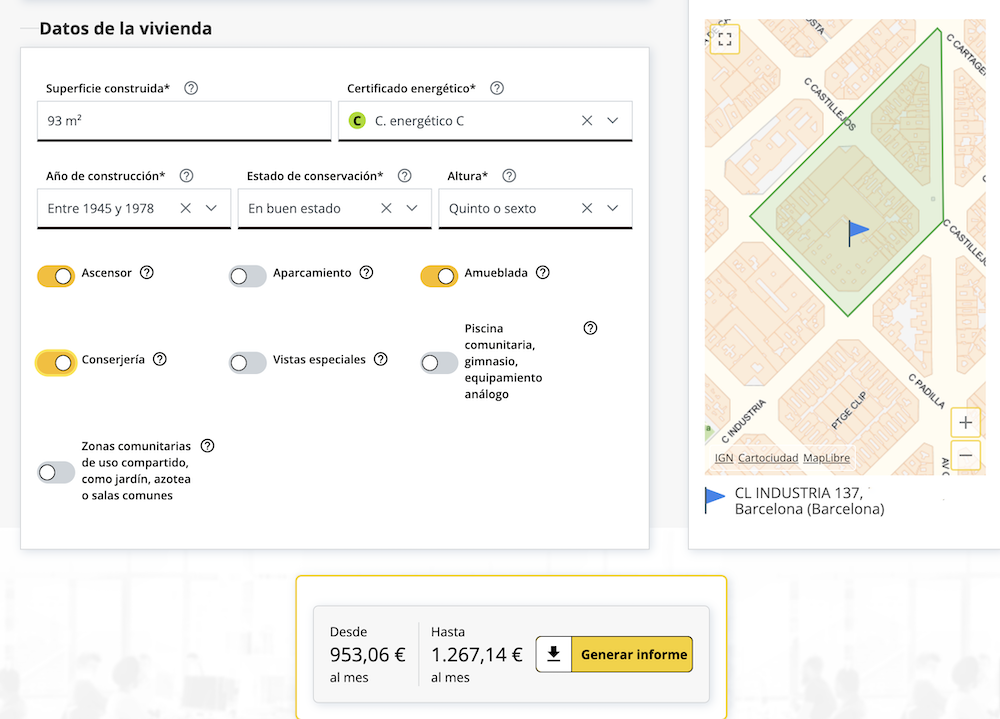Open the Cartociudad attribution link
The height and width of the screenshot is (719, 1000).
[768, 458]
